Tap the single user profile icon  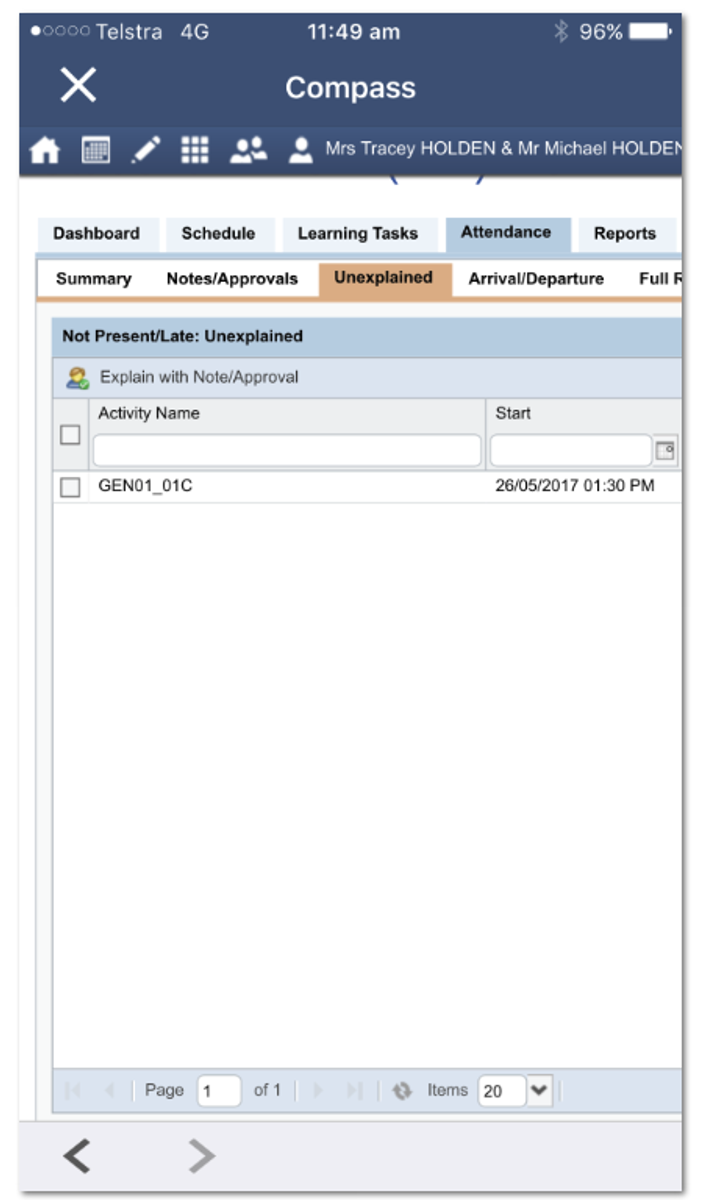(300, 151)
